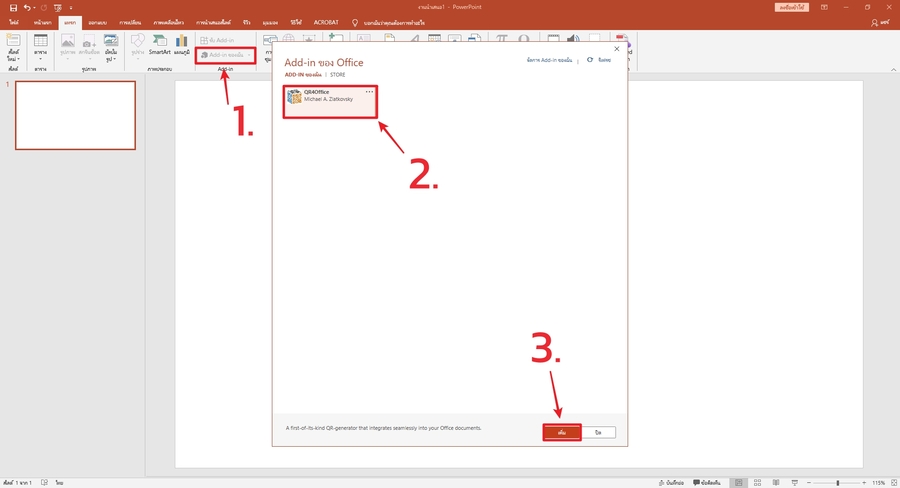This screenshot has height=488, width=900.
Task: Switch to the MY ADD-INS tab in the dialog
Action: [x=302, y=75]
